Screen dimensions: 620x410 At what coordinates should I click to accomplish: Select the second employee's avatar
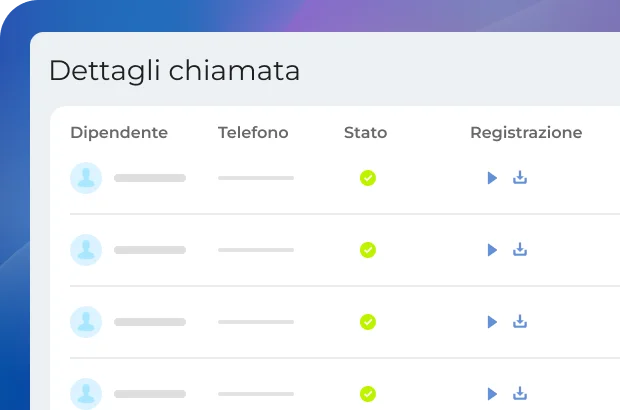click(86, 250)
